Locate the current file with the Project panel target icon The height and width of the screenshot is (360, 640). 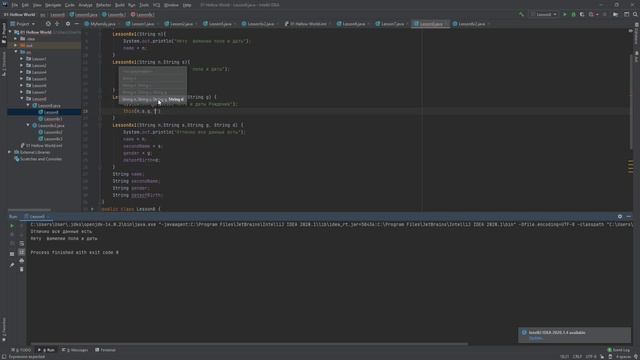click(x=48, y=24)
